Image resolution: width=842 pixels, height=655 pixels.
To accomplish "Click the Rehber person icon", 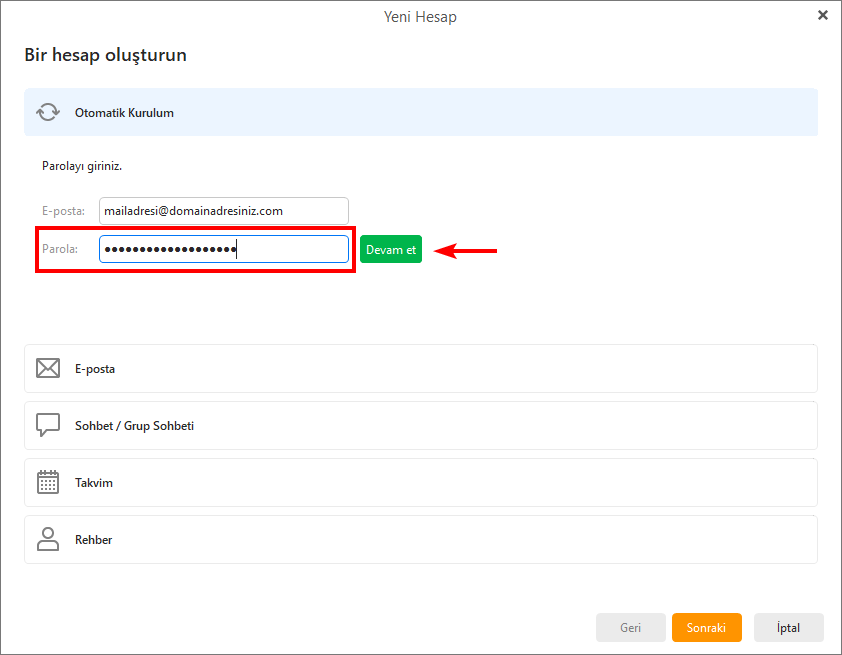I will point(47,540).
